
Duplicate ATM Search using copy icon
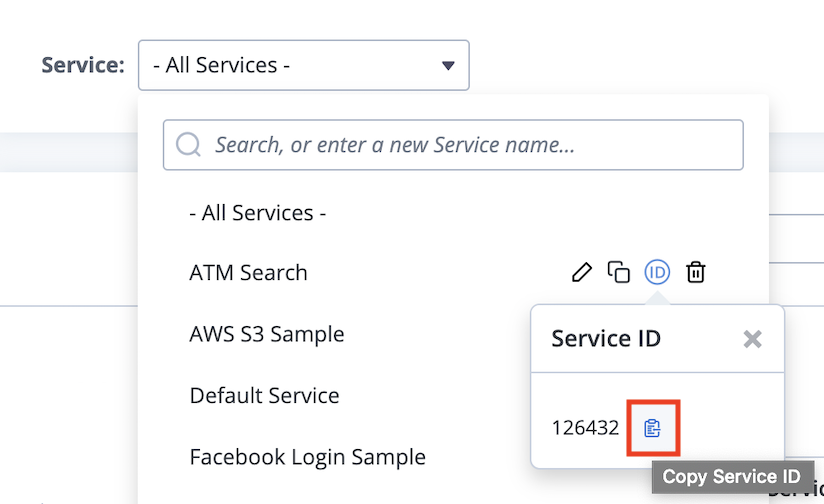coord(619,272)
